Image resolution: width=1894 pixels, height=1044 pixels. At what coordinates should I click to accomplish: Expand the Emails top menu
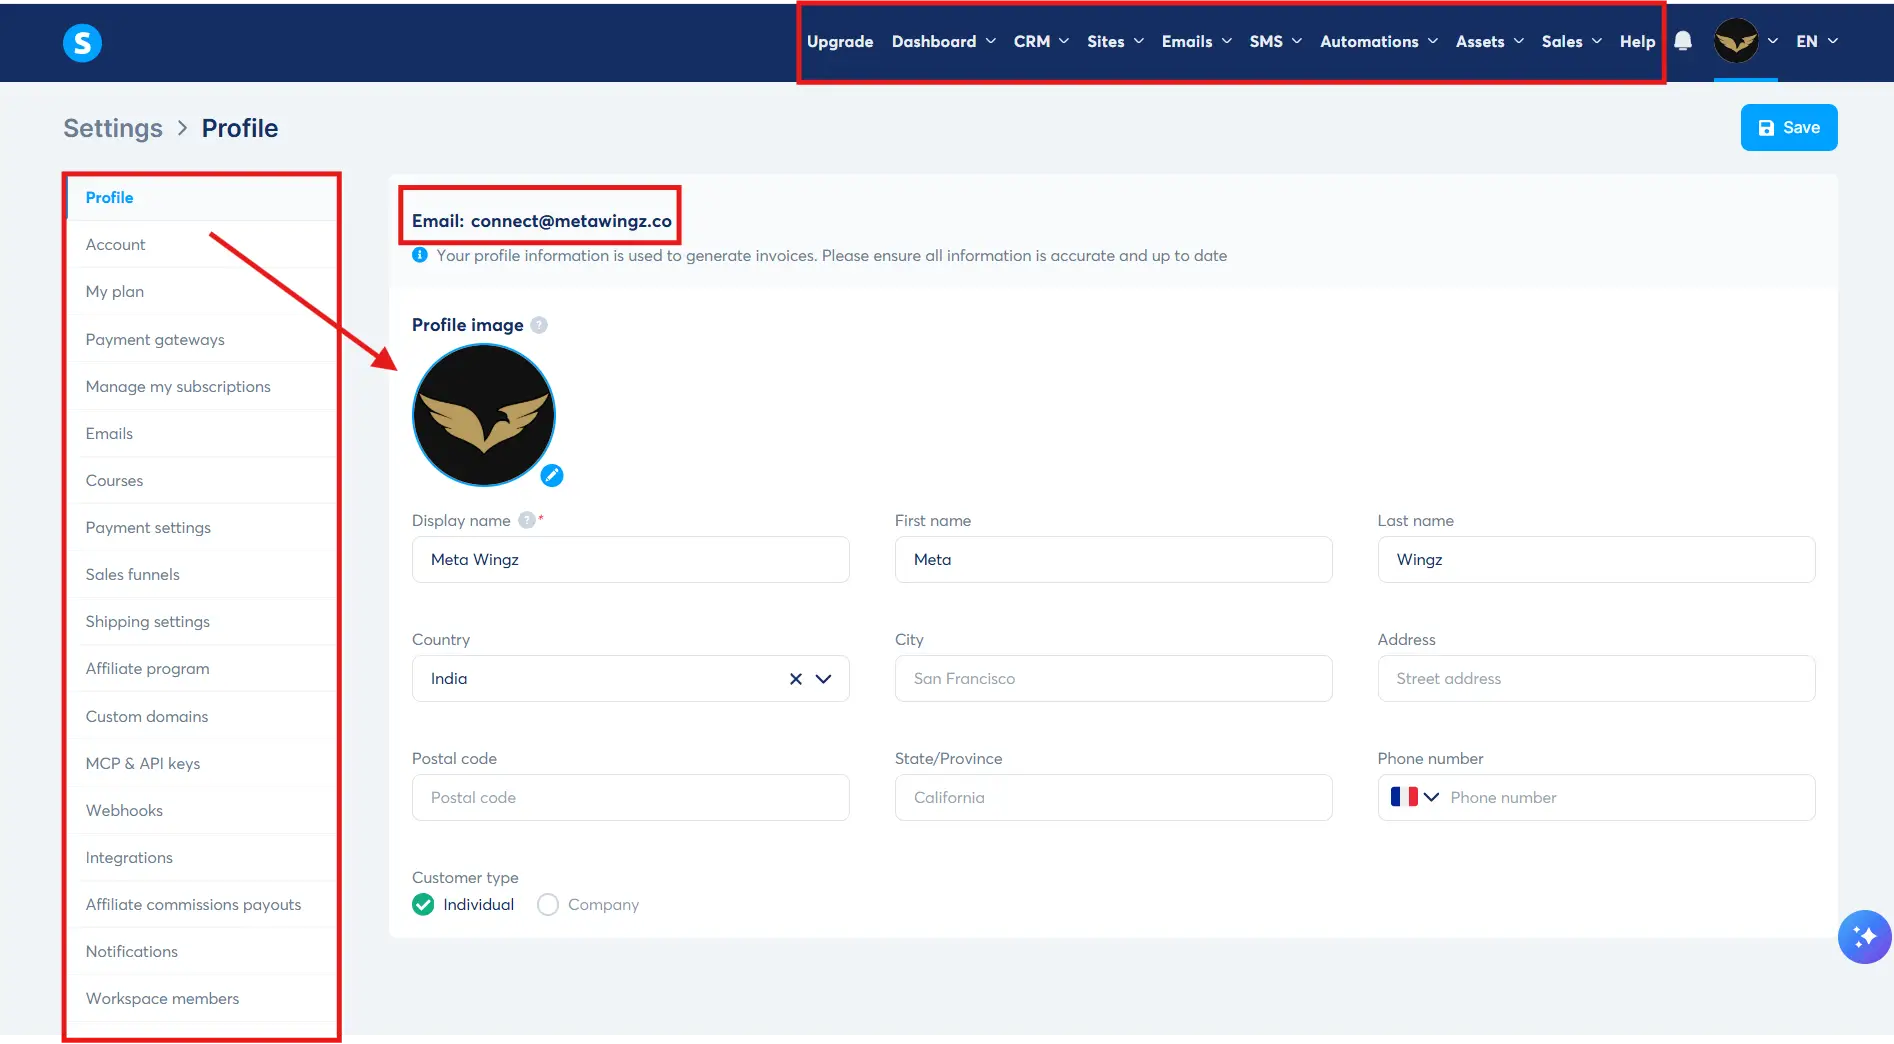[x=1196, y=41]
